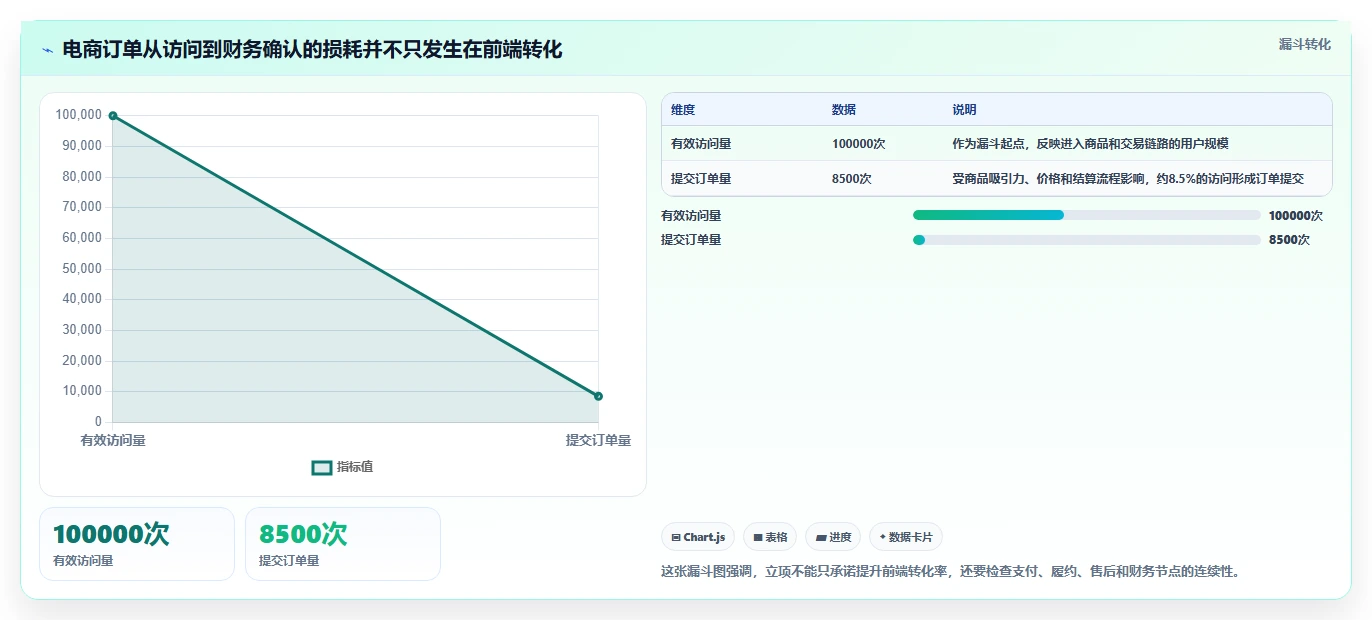
Task: Click the description starting 作为漏斗起点
Action: [x=1090, y=144]
